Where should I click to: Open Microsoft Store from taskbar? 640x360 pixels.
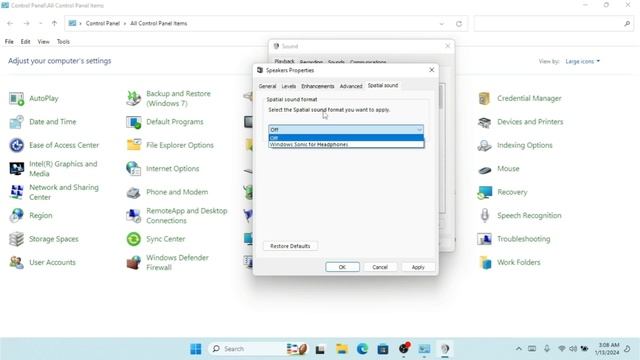pyautogui.click(x=383, y=349)
